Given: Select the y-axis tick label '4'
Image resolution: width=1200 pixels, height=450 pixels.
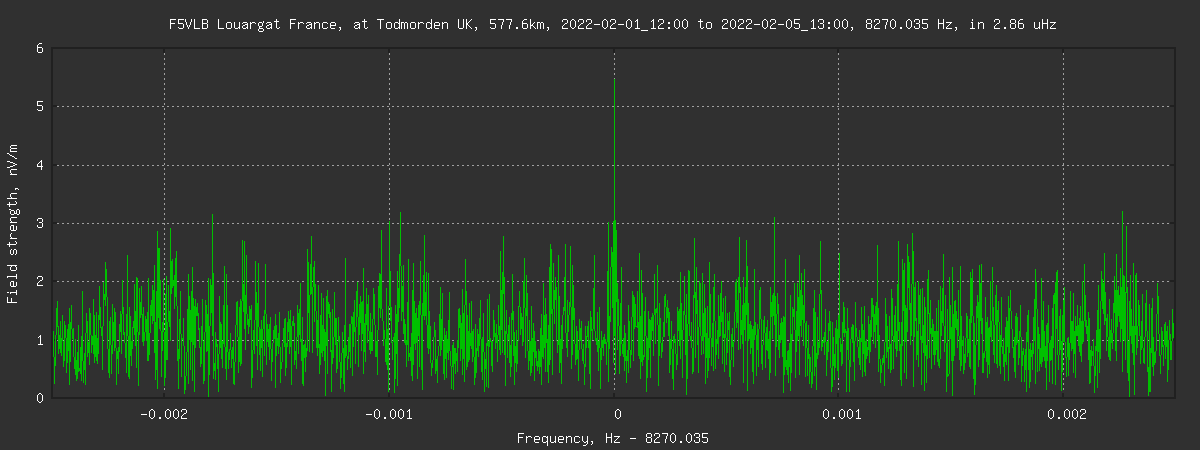Looking at the screenshot, I should (x=39, y=165).
